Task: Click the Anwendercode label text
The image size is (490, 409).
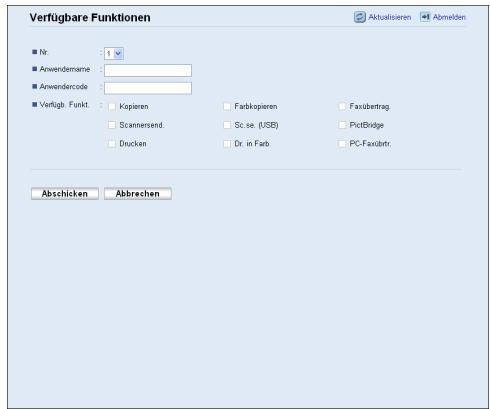Action: 63,86
